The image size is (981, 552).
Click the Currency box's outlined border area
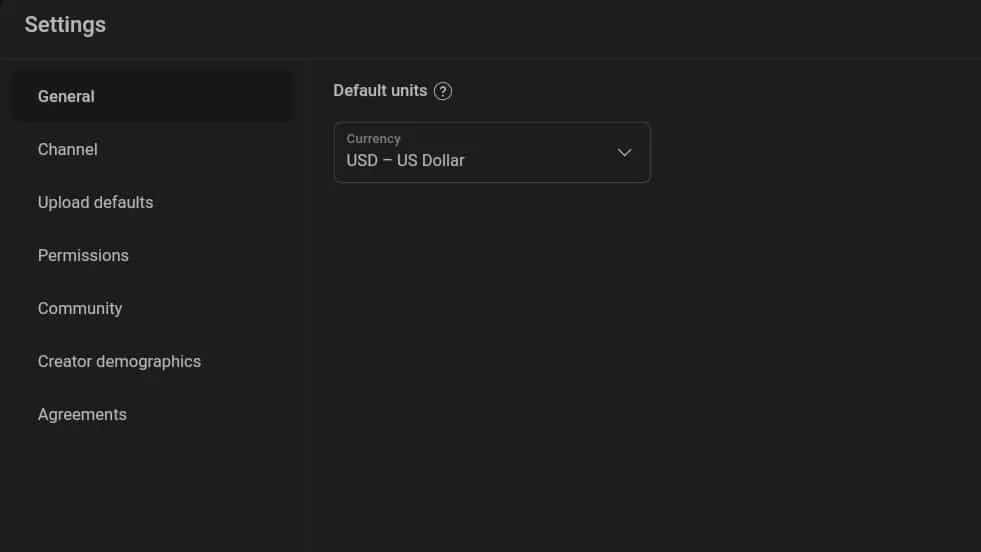[x=492, y=153]
